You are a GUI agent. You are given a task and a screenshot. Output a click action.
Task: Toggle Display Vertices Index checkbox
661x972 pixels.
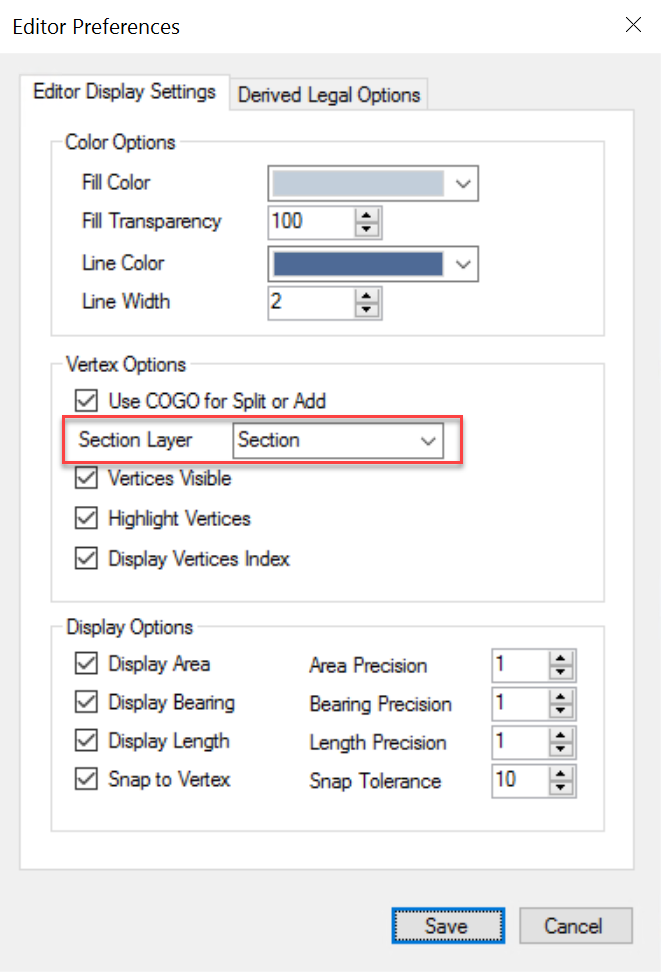[87, 559]
